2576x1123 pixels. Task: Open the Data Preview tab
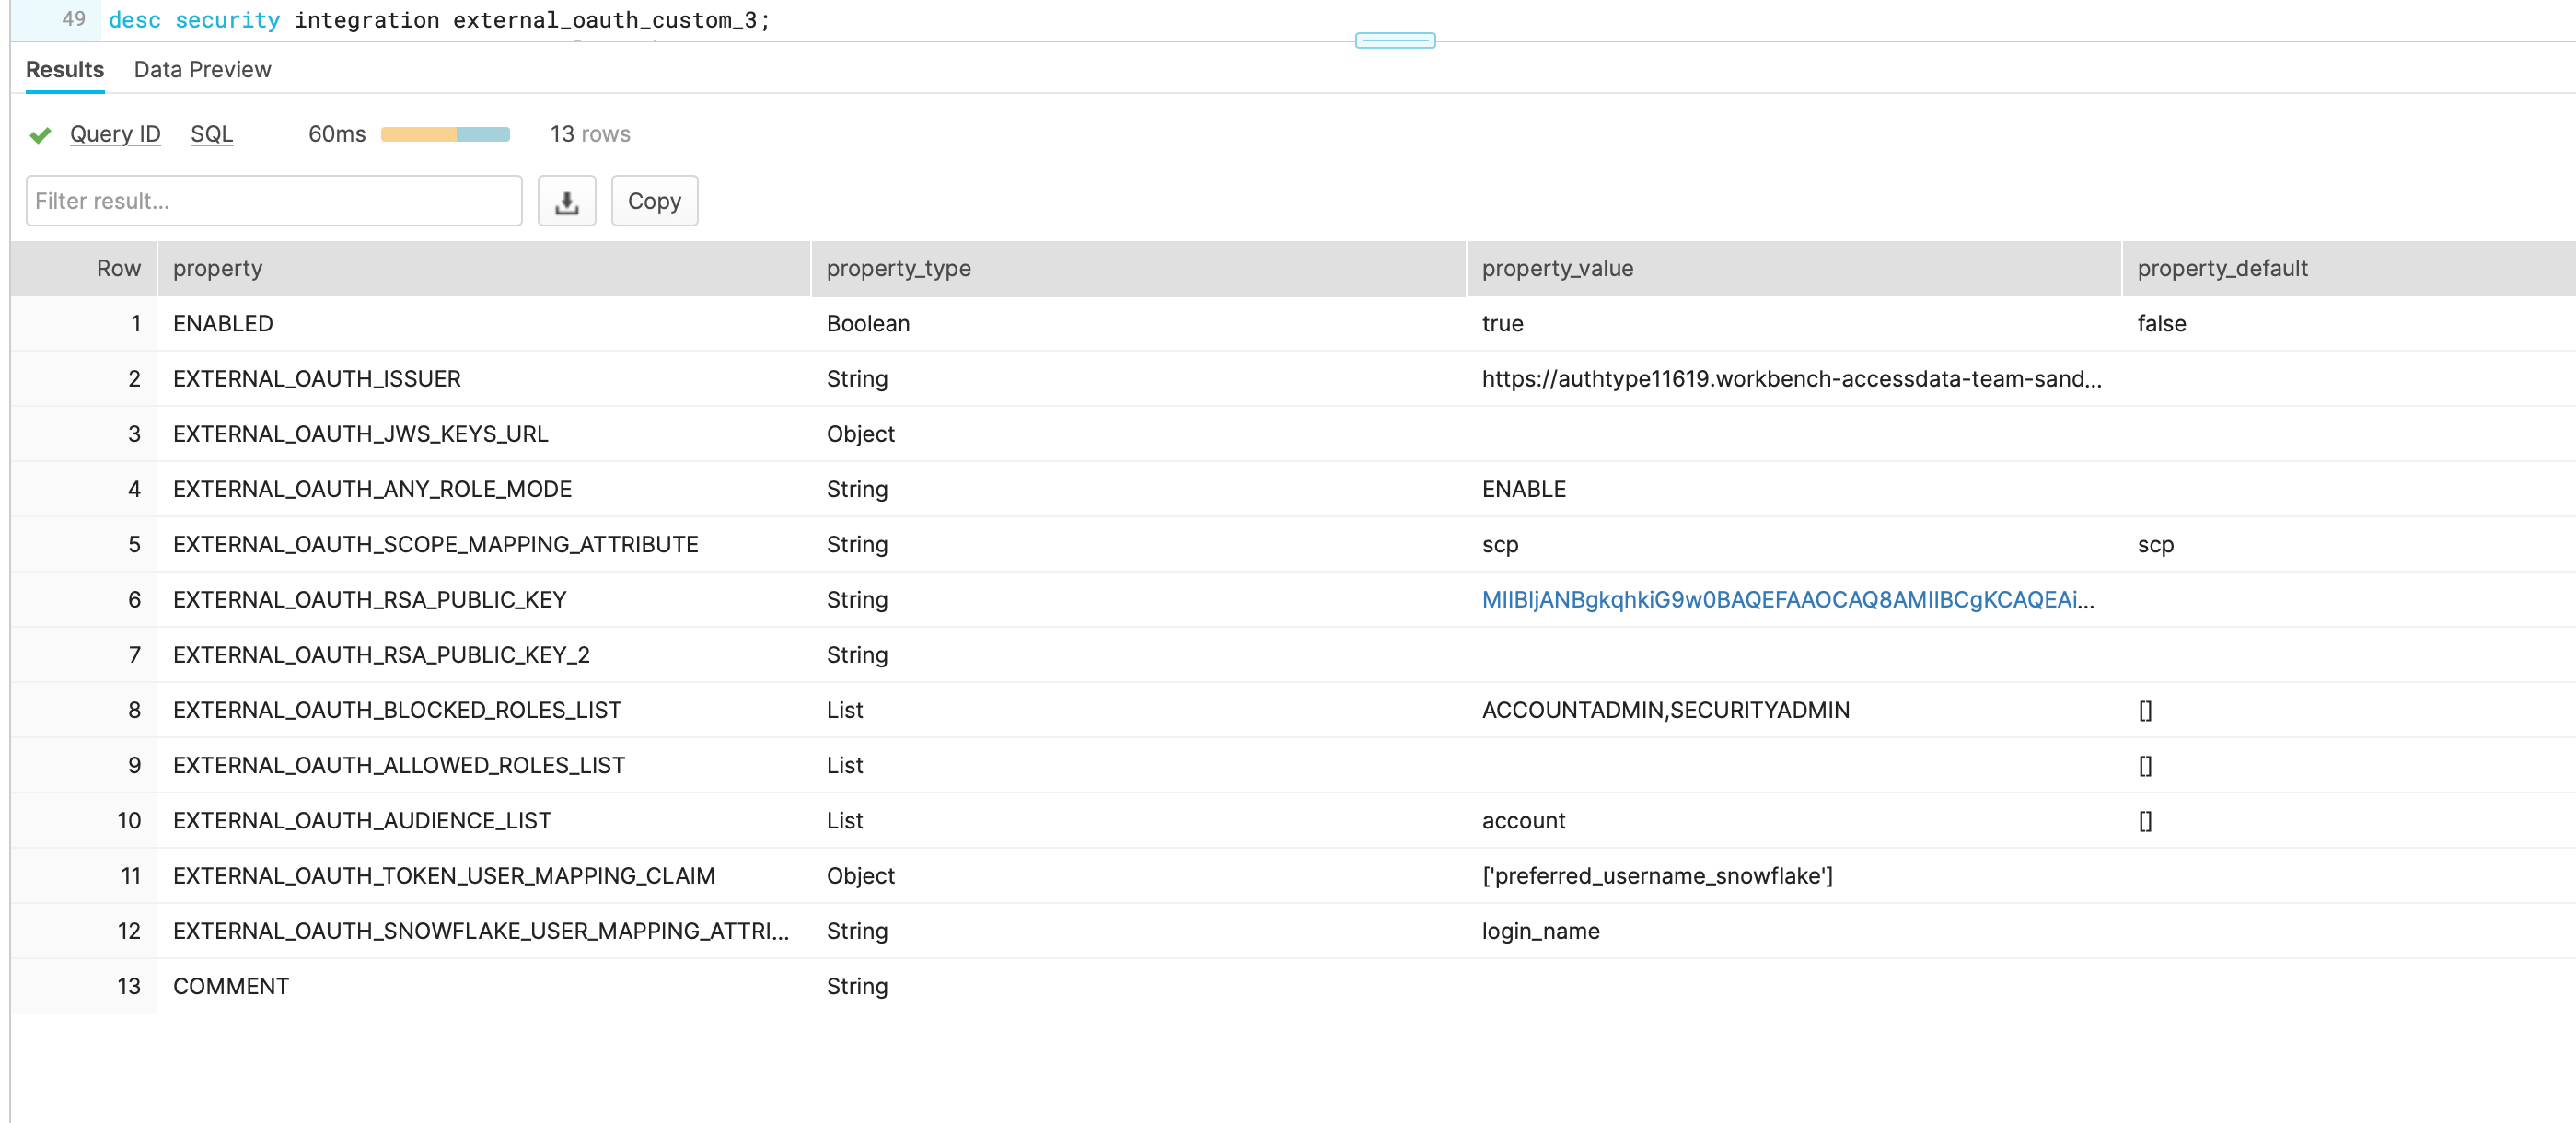coord(202,70)
